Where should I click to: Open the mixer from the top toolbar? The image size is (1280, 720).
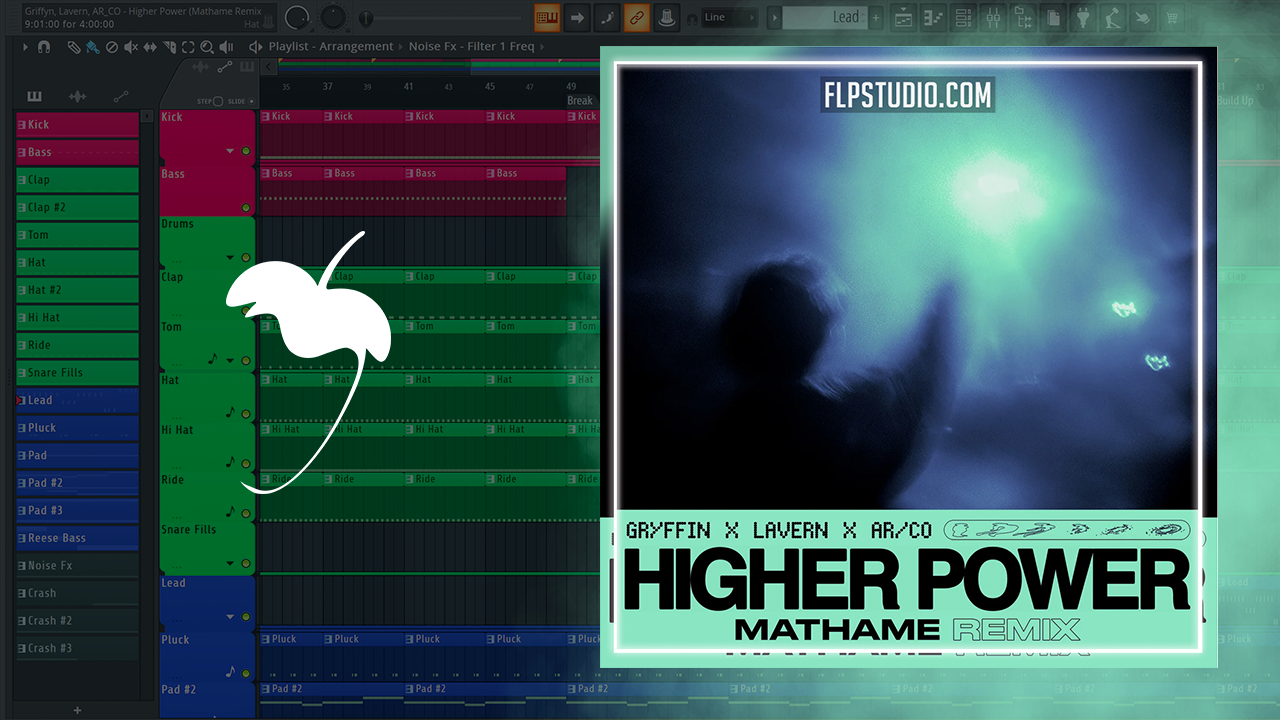(993, 17)
